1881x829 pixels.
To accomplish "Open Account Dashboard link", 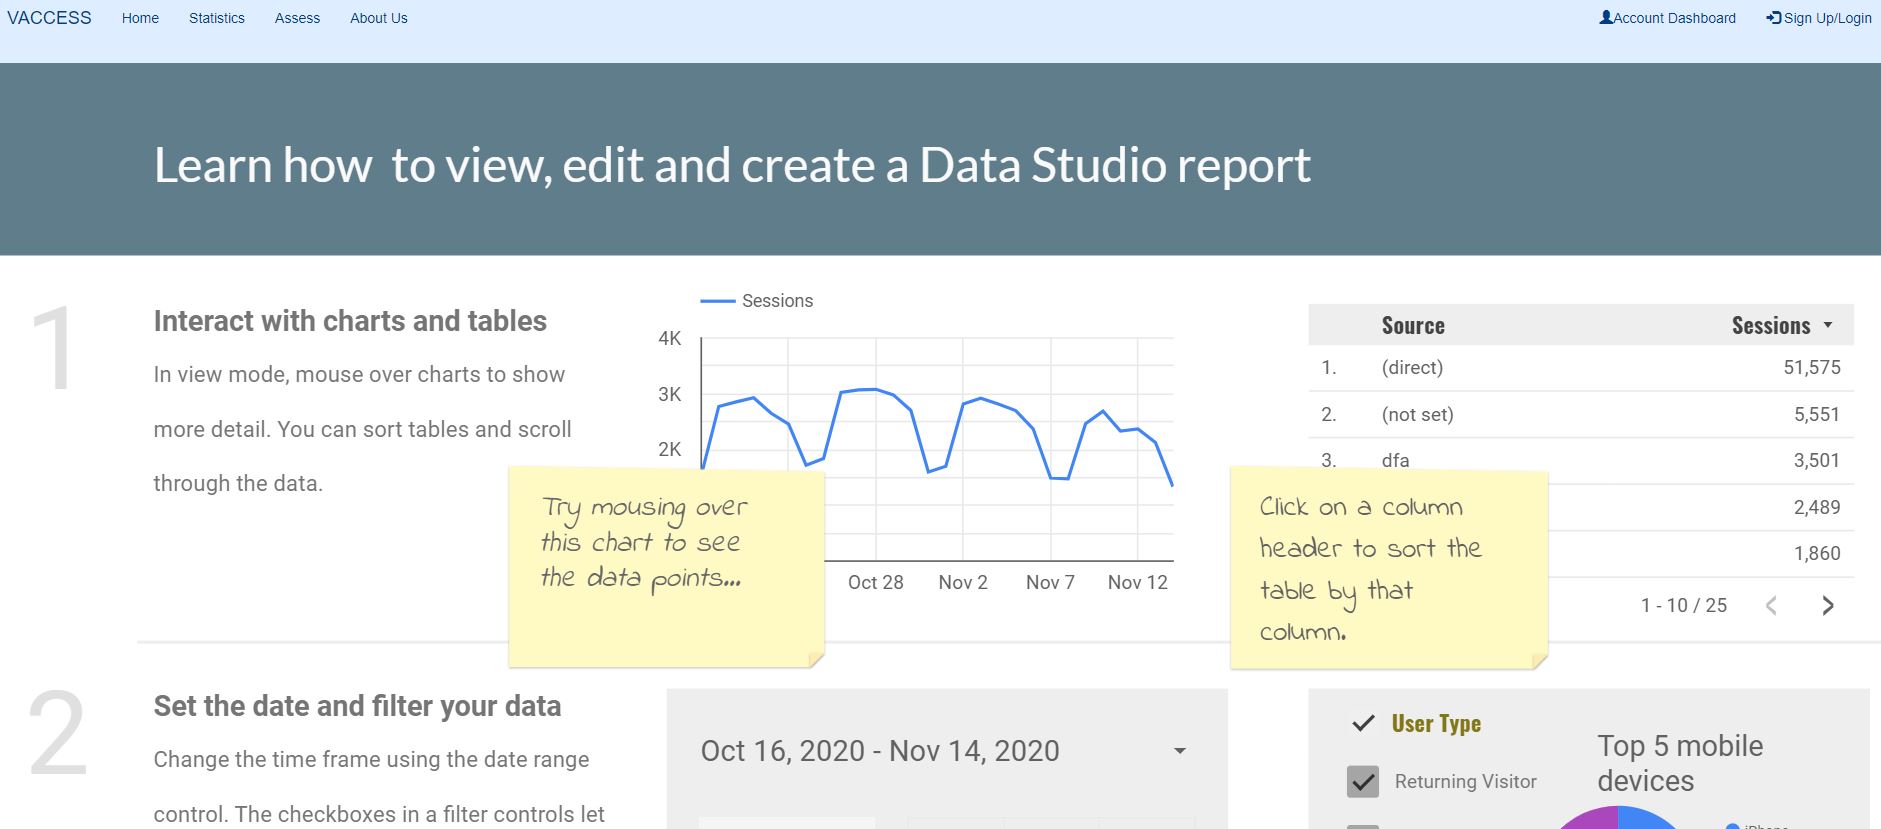I will point(1668,18).
